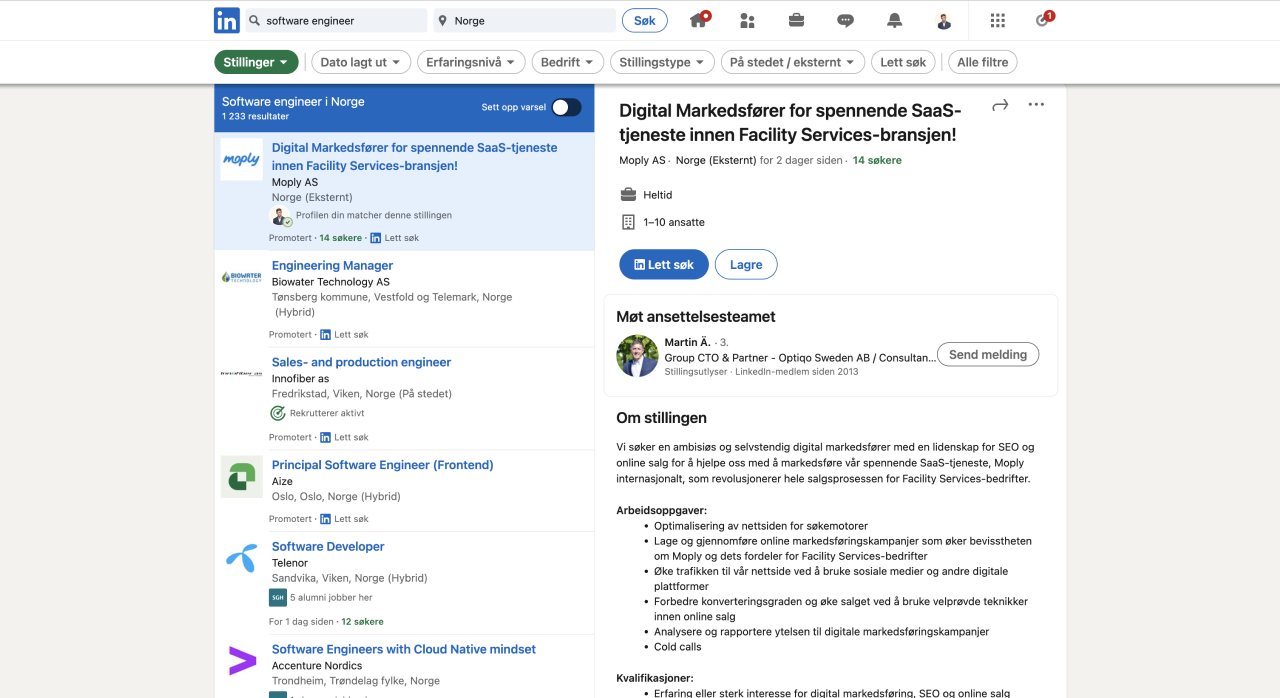Toggle the Sett opp varsel switch
This screenshot has height=698, width=1280.
(566, 107)
